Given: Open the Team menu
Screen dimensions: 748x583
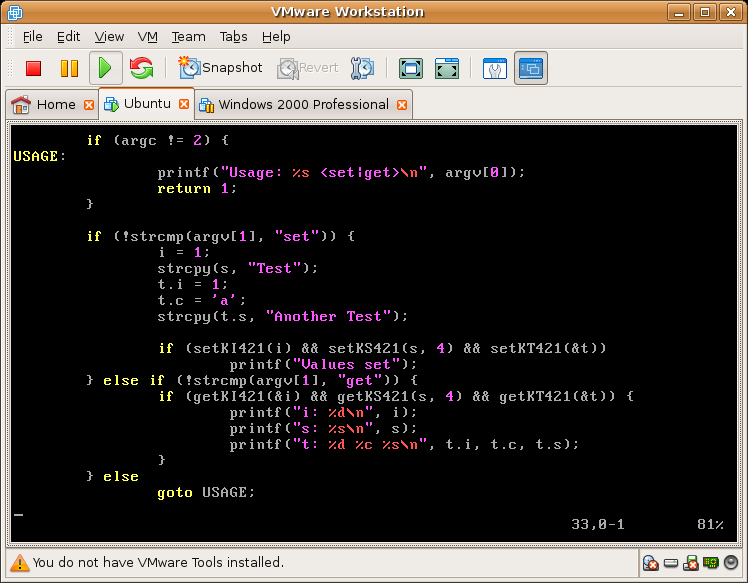Looking at the screenshot, I should 188,36.
